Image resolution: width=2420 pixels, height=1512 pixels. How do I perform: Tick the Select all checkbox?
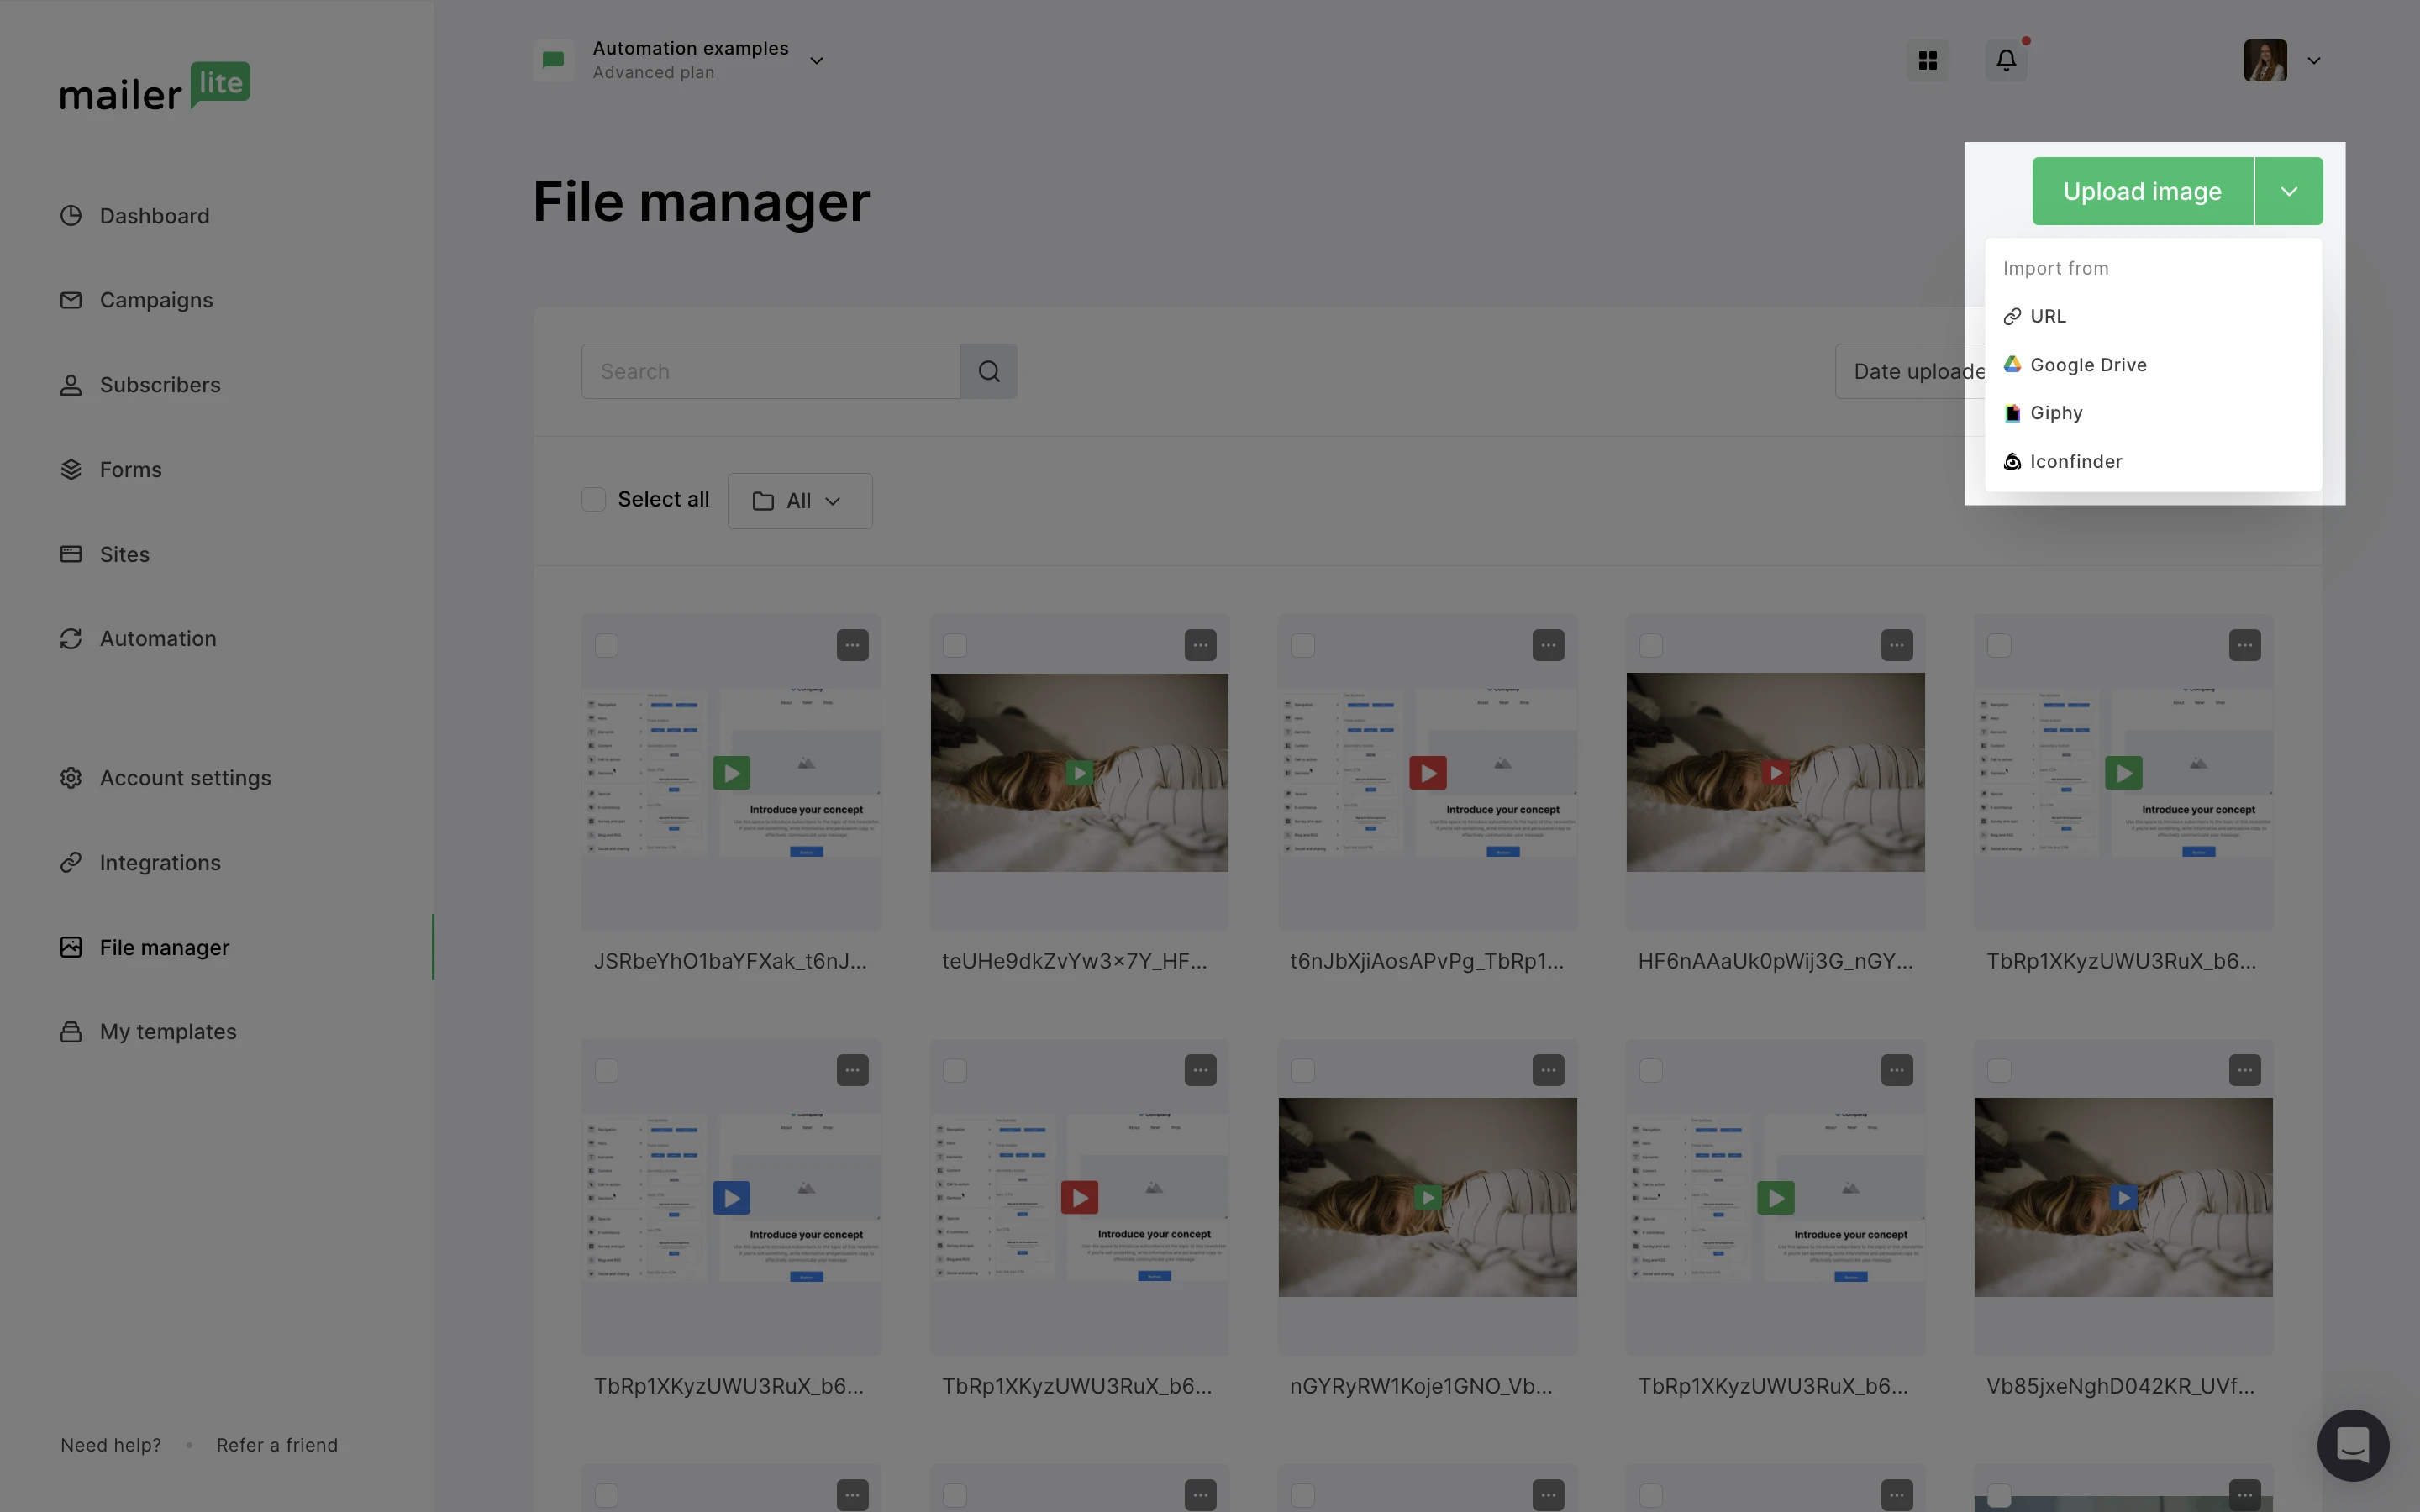point(594,499)
